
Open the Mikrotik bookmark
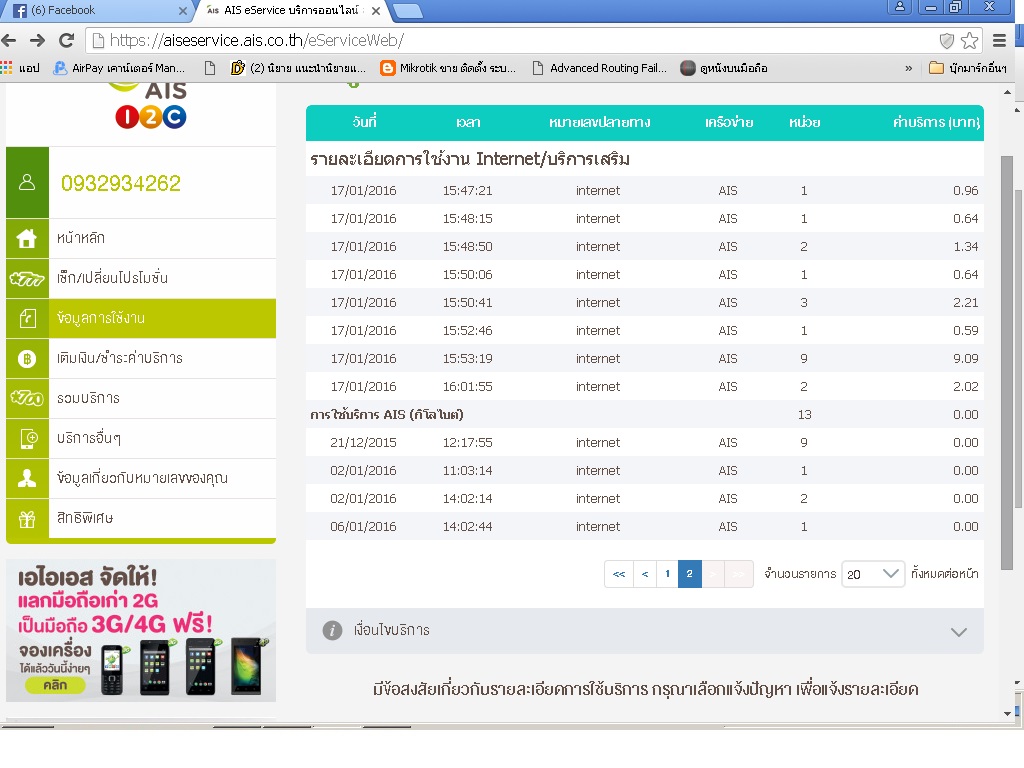pyautogui.click(x=448, y=68)
